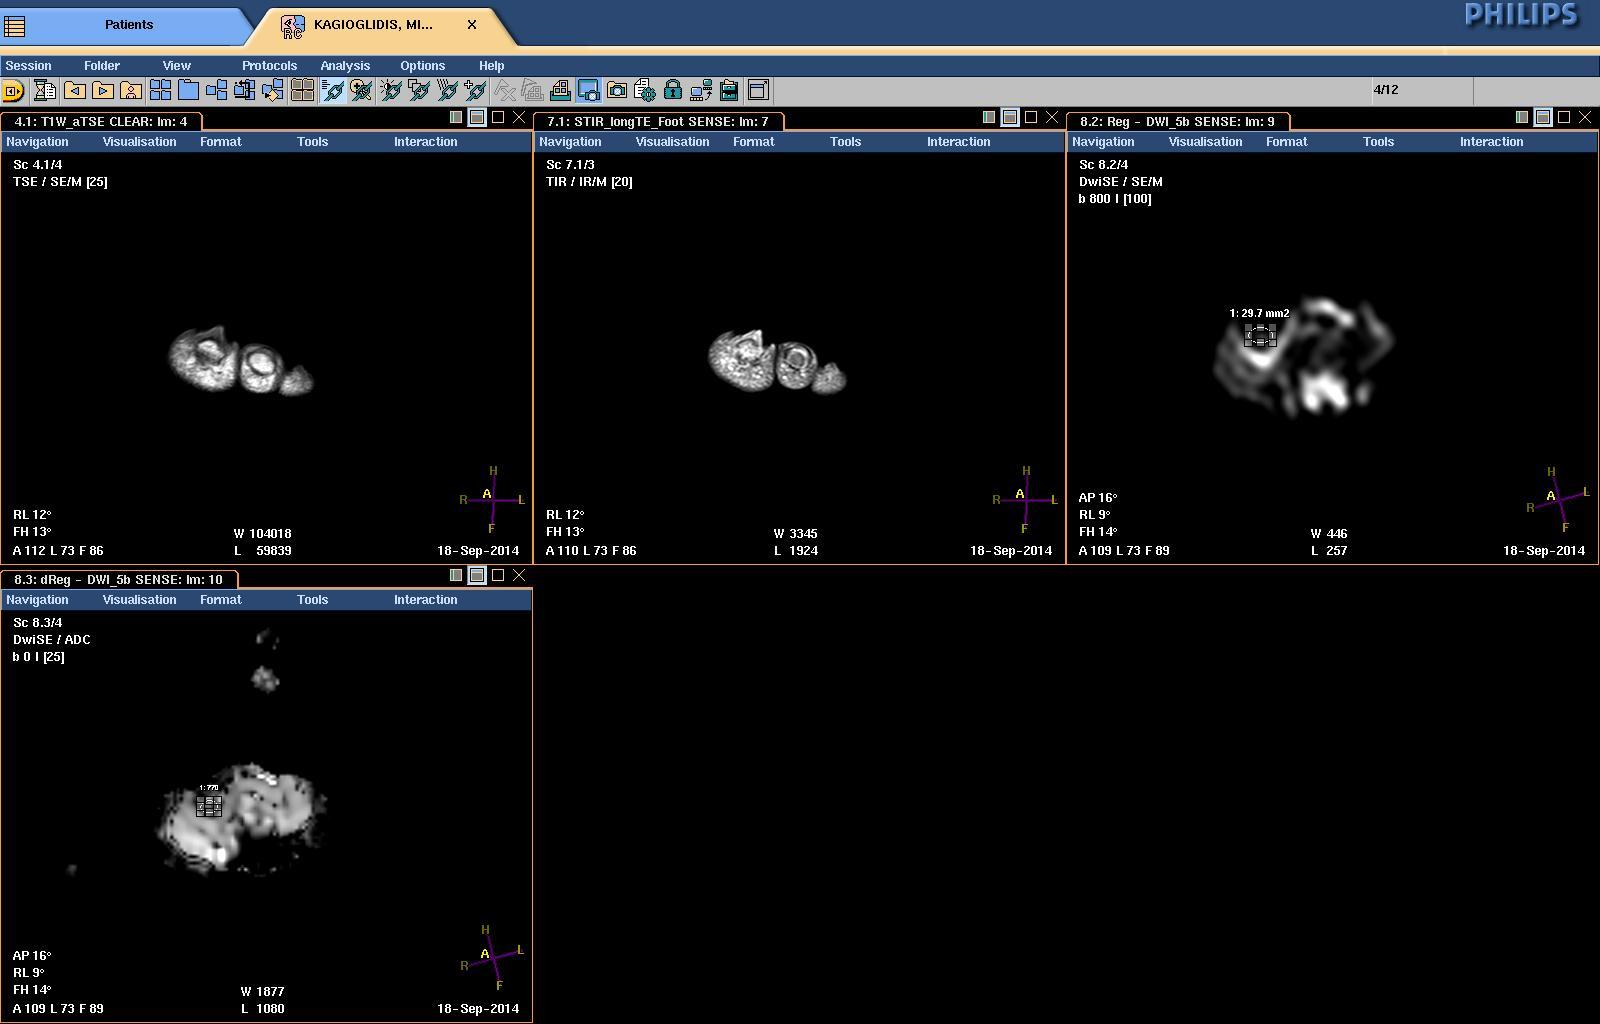
Task: Open Interaction menu in Reg DWI_5b viewport
Action: [1491, 142]
